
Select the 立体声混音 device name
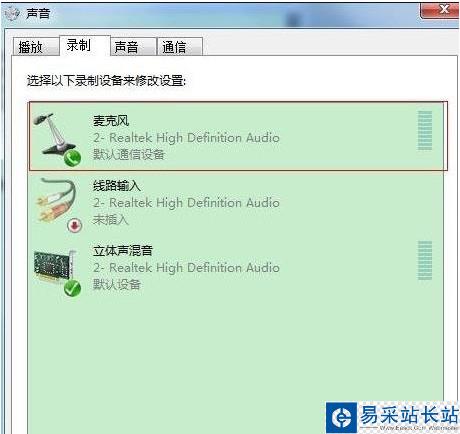coord(123,250)
